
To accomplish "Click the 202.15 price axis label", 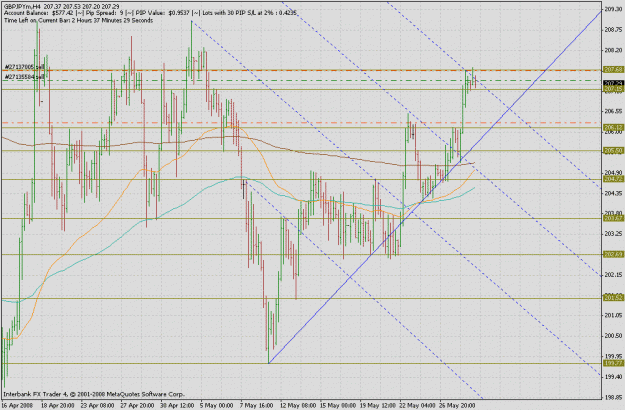I will [613, 275].
